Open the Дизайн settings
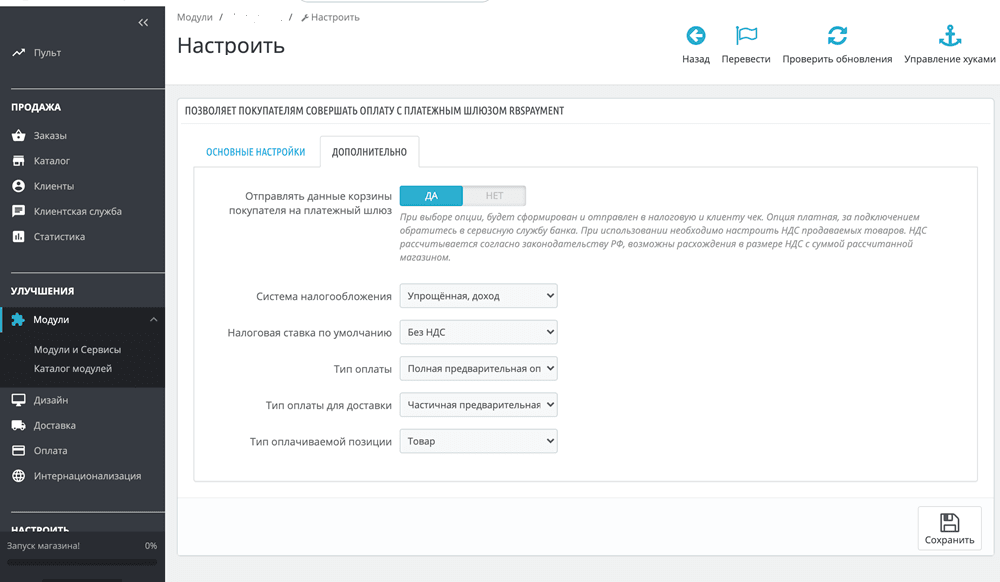The width and height of the screenshot is (1000, 582). tap(46, 399)
